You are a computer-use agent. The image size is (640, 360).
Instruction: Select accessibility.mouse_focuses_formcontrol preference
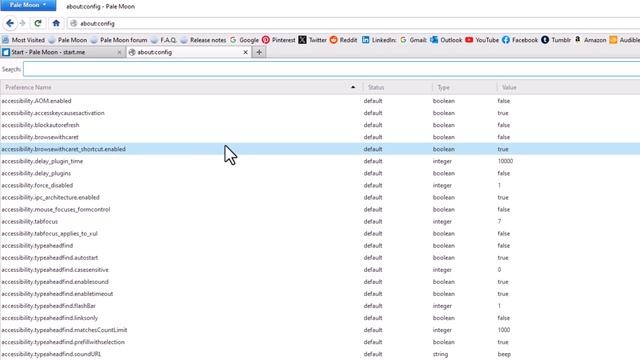(320, 209)
